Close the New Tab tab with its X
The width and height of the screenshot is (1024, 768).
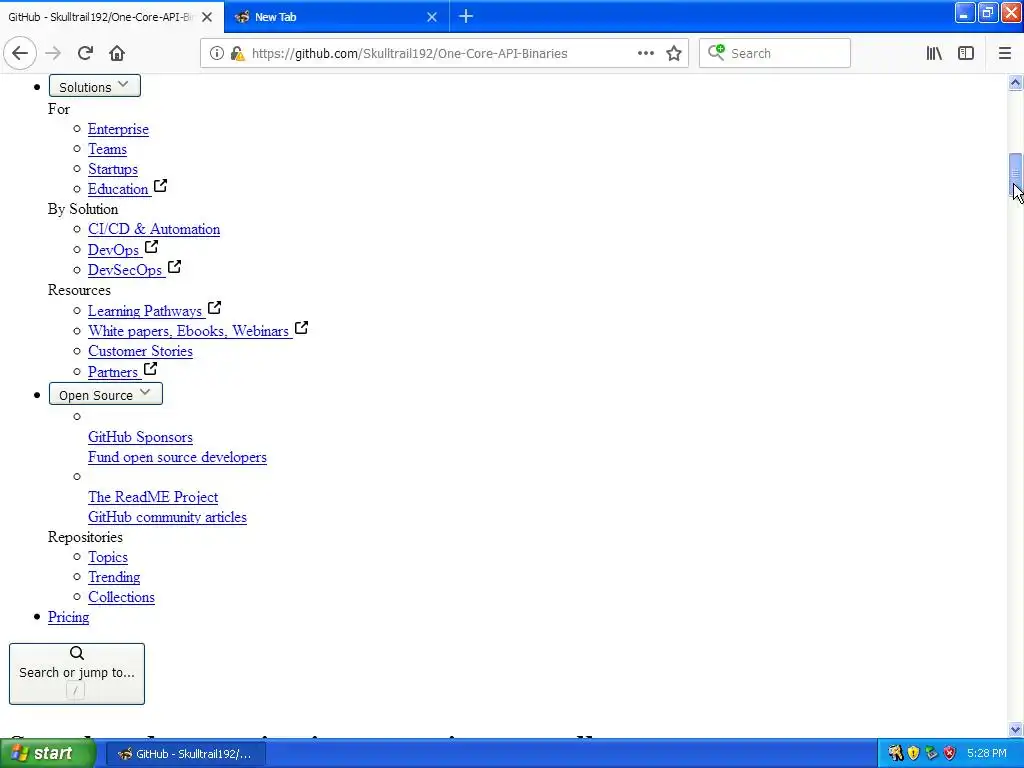coord(432,17)
